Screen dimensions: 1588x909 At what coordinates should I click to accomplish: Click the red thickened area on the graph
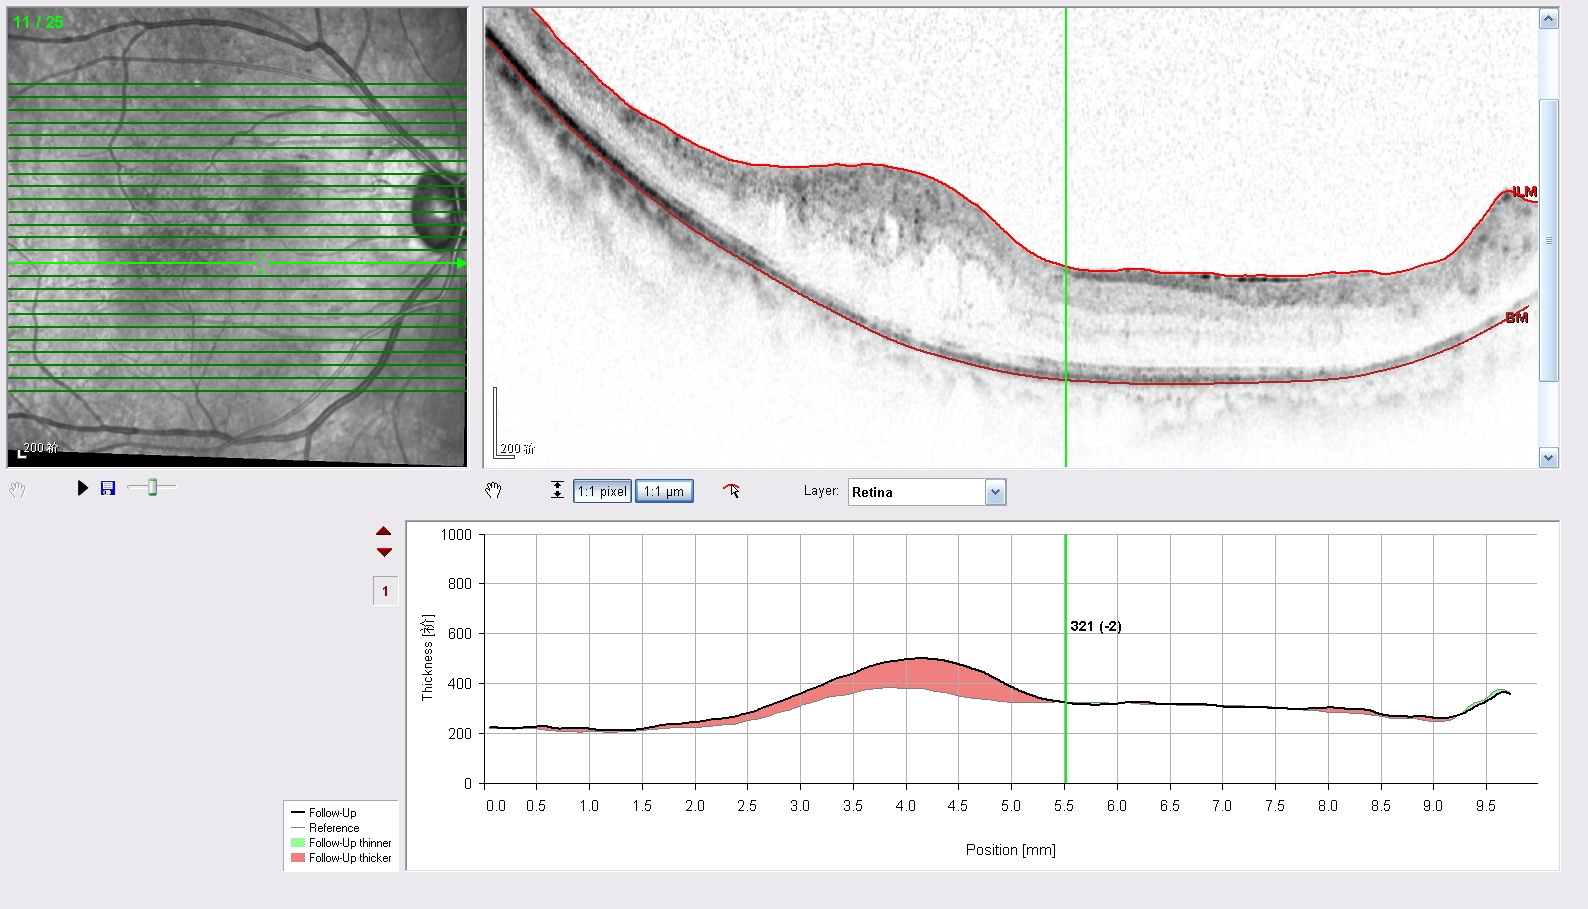coord(920,674)
